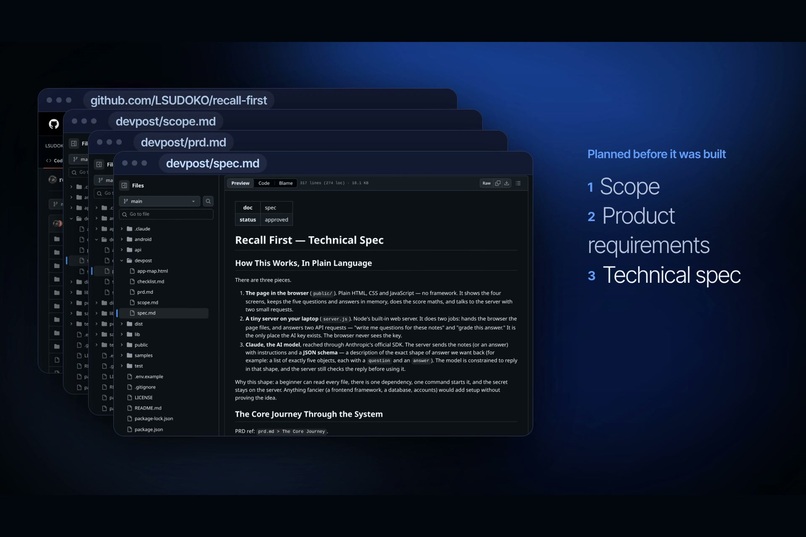Open the main branch dropdown
806x537 pixels.
(159, 201)
